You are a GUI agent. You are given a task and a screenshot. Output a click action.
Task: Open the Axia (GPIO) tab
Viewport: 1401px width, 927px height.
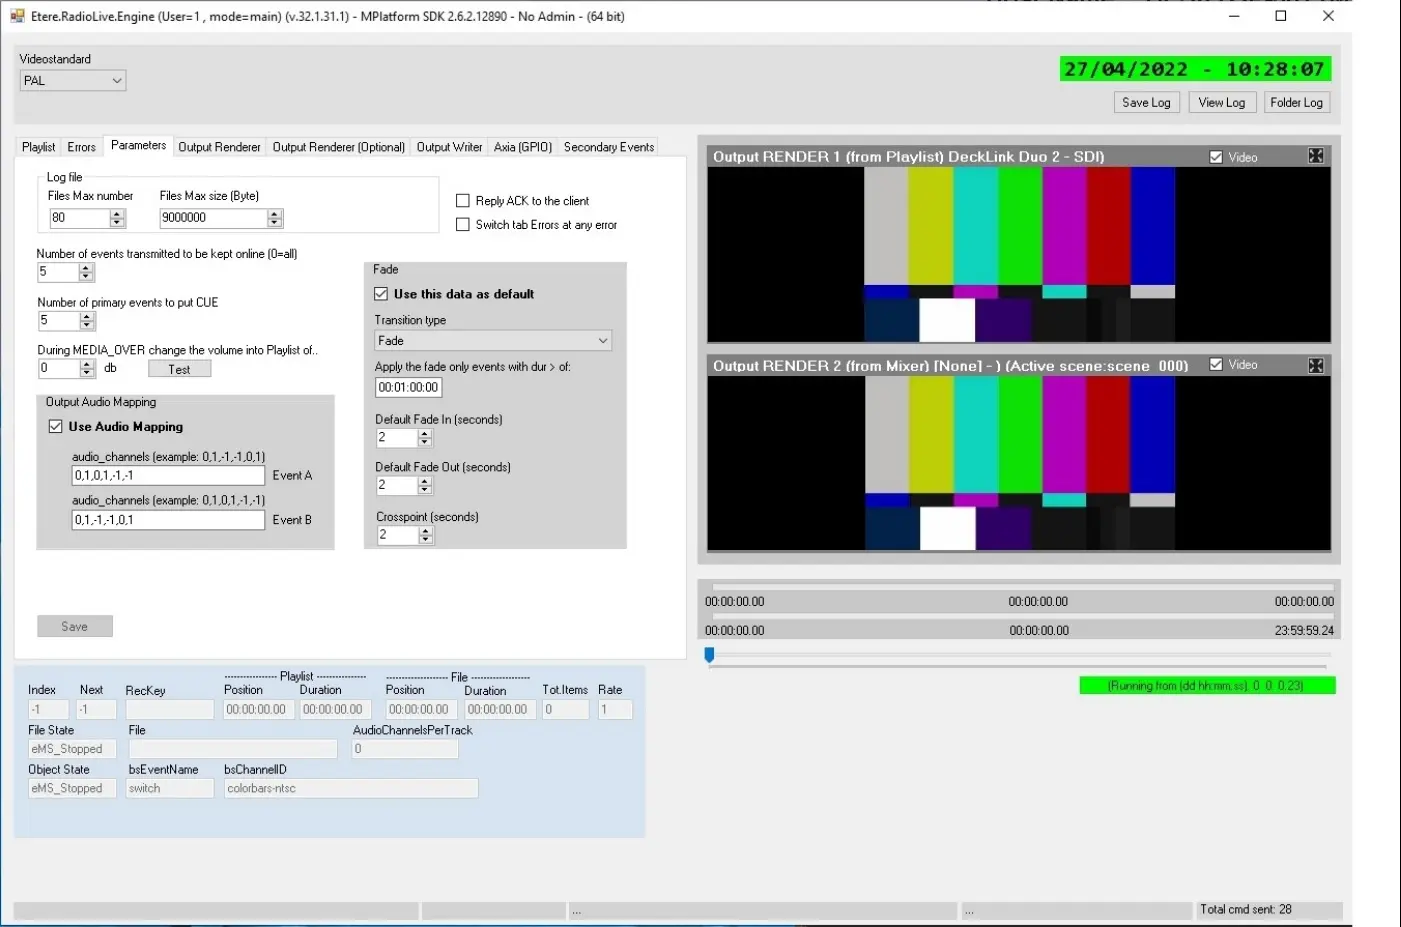(522, 147)
